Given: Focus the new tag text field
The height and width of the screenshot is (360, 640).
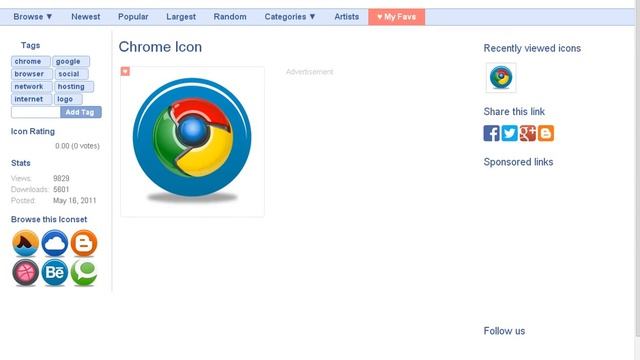Looking at the screenshot, I should pos(36,112).
